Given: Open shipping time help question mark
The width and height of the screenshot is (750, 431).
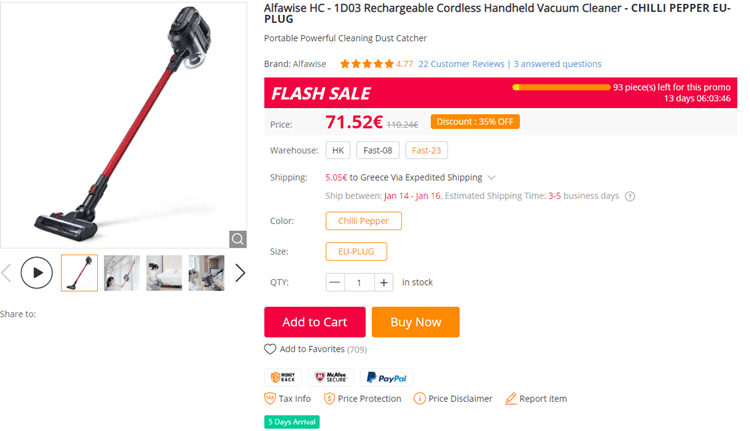Looking at the screenshot, I should [x=630, y=196].
